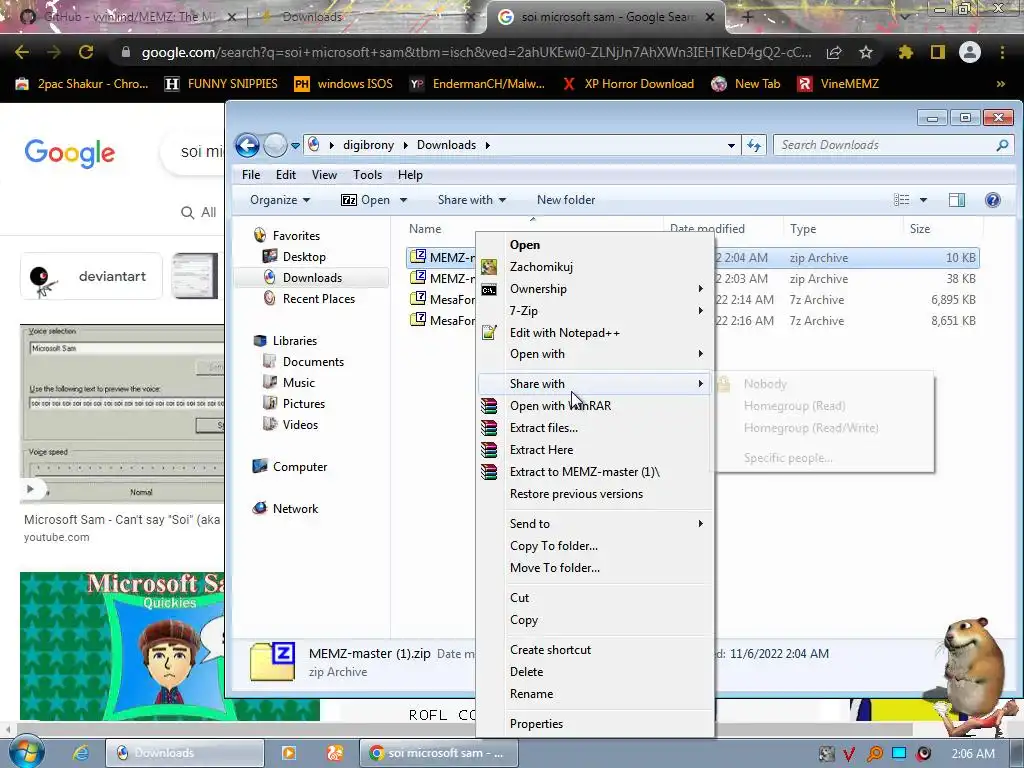The width and height of the screenshot is (1024, 768).
Task: Select Computer in navigation pane
Action: [x=300, y=467]
